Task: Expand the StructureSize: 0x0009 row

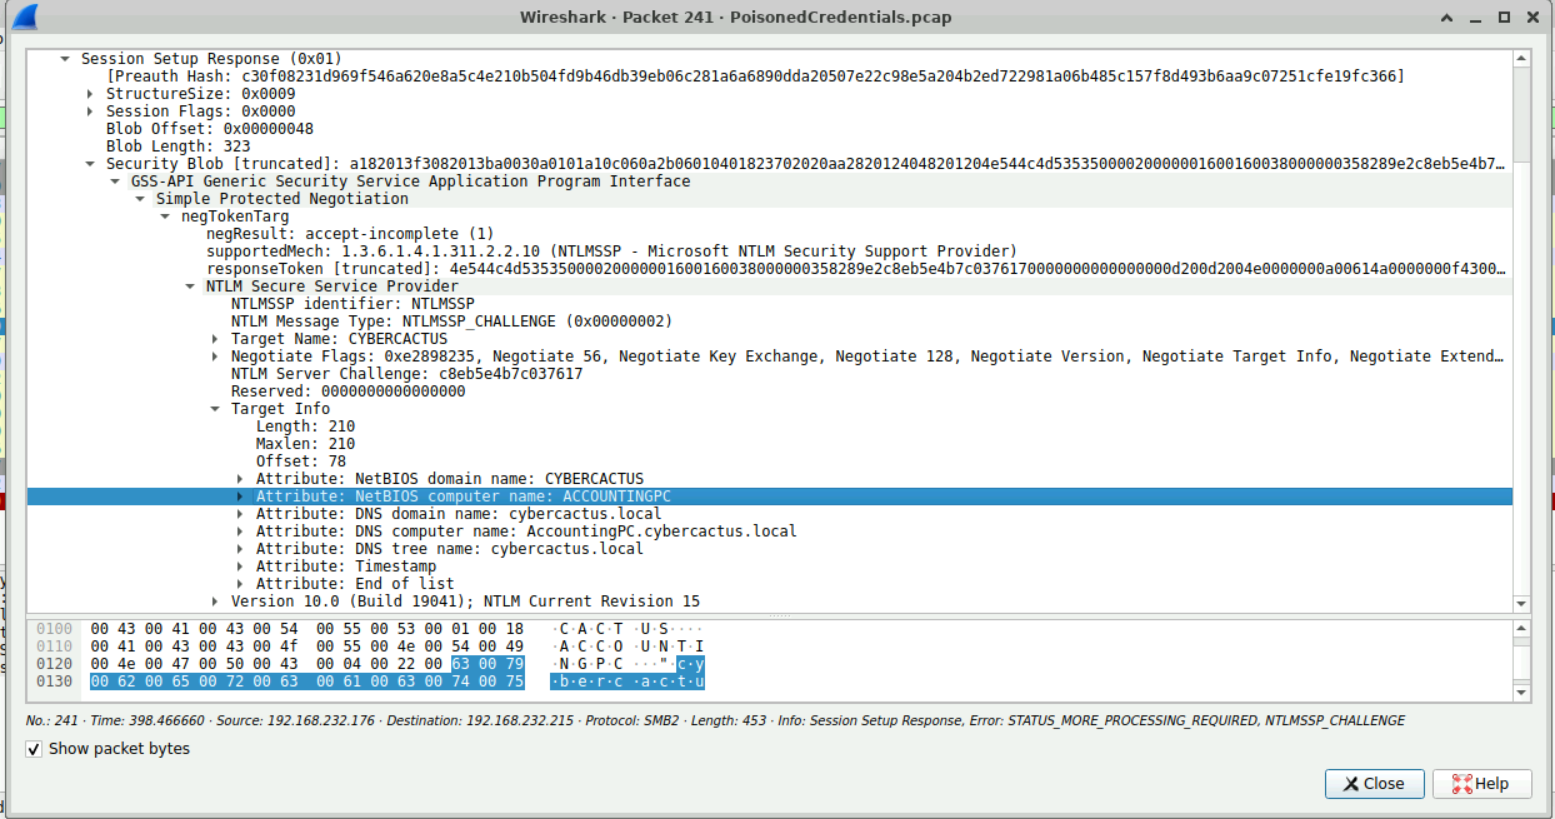Action: click(x=90, y=94)
